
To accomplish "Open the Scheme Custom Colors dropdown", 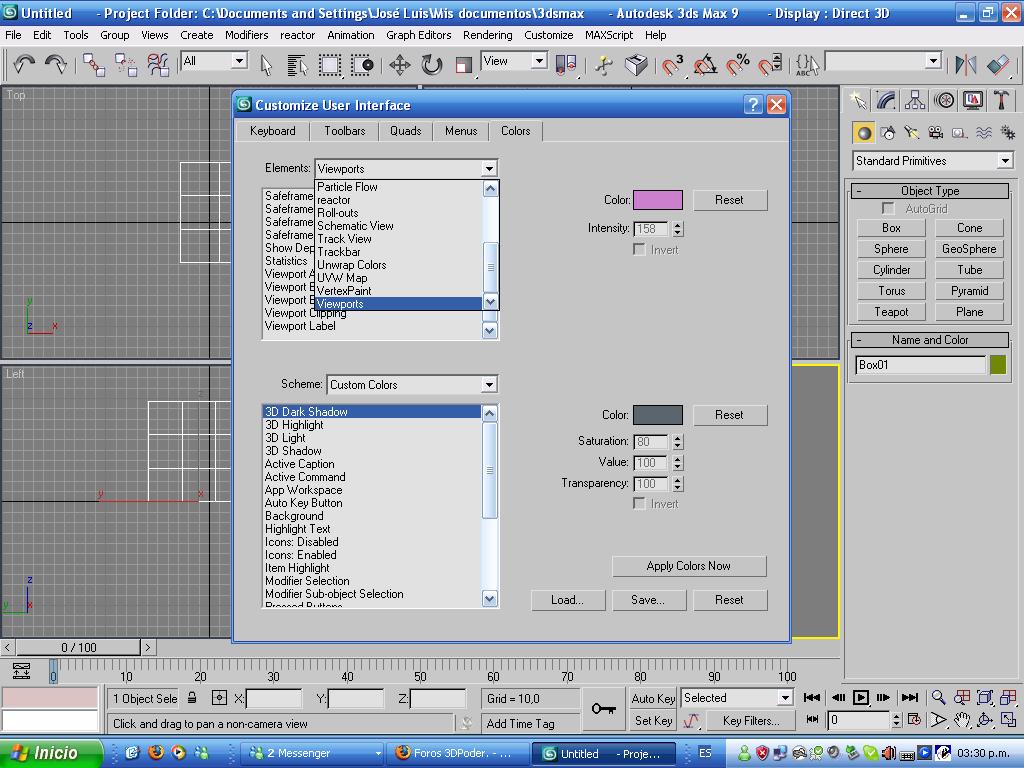I will pyautogui.click(x=412, y=385).
